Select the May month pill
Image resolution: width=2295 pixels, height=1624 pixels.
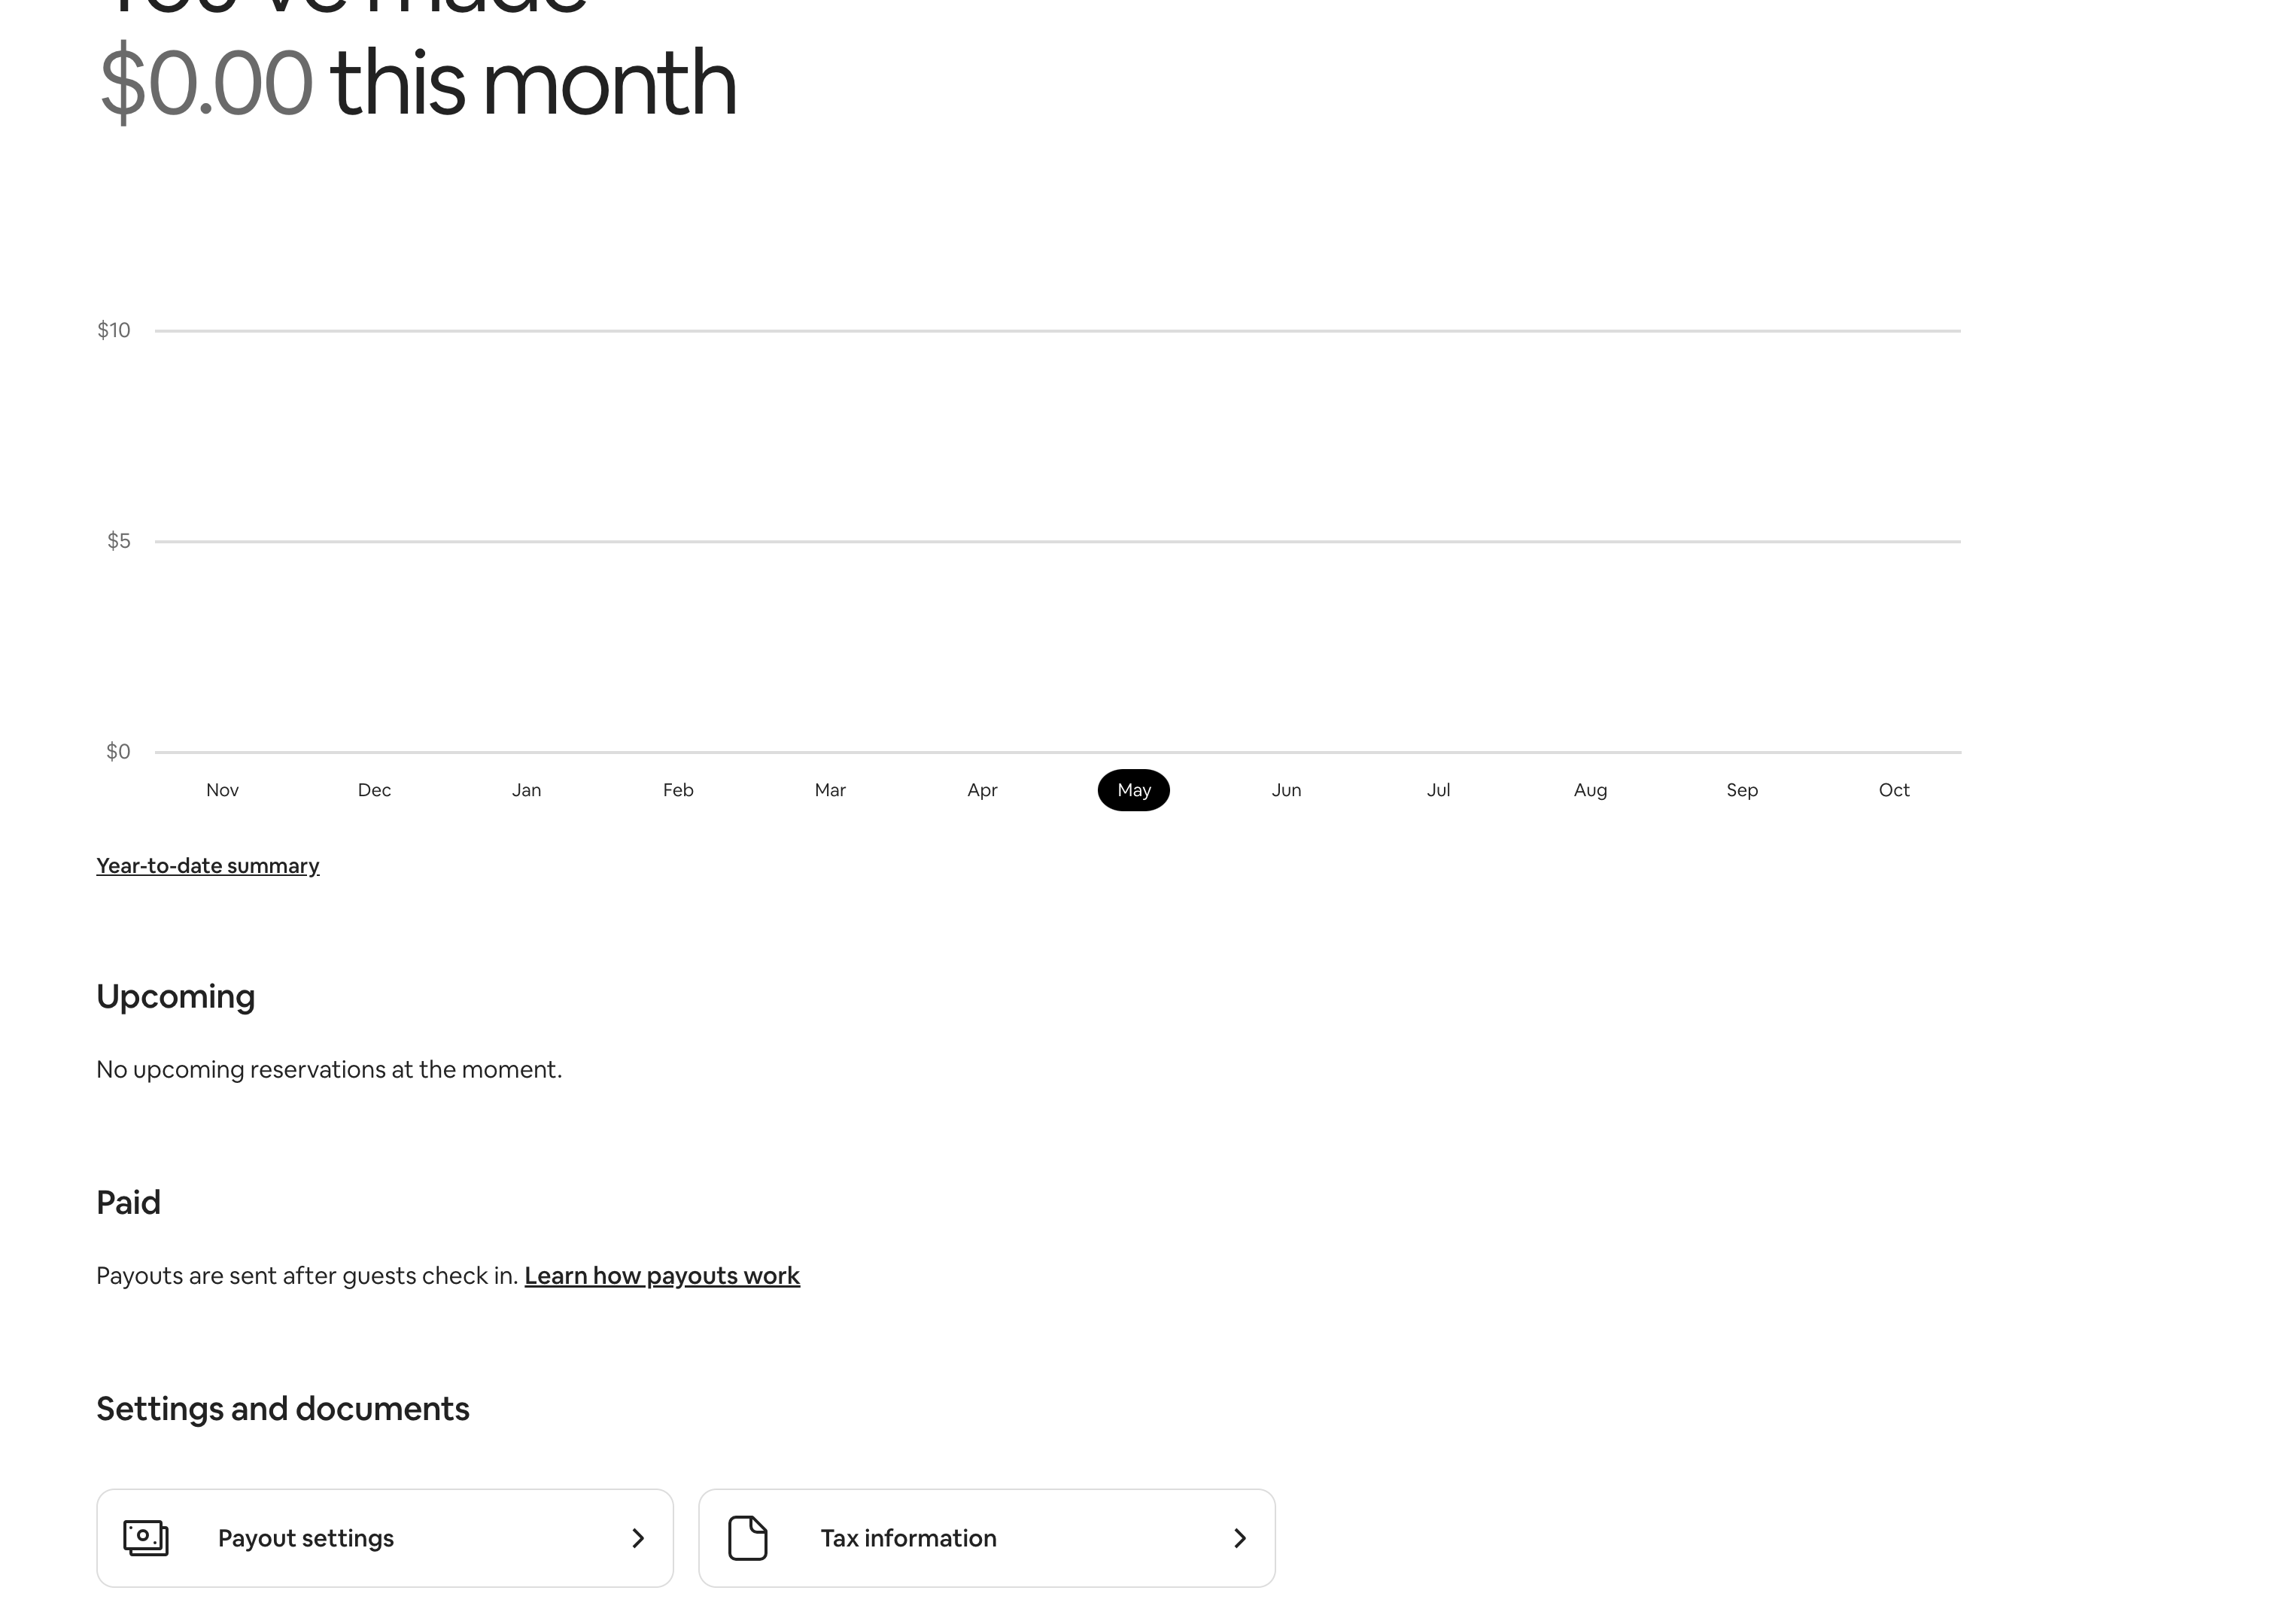[x=1134, y=790]
